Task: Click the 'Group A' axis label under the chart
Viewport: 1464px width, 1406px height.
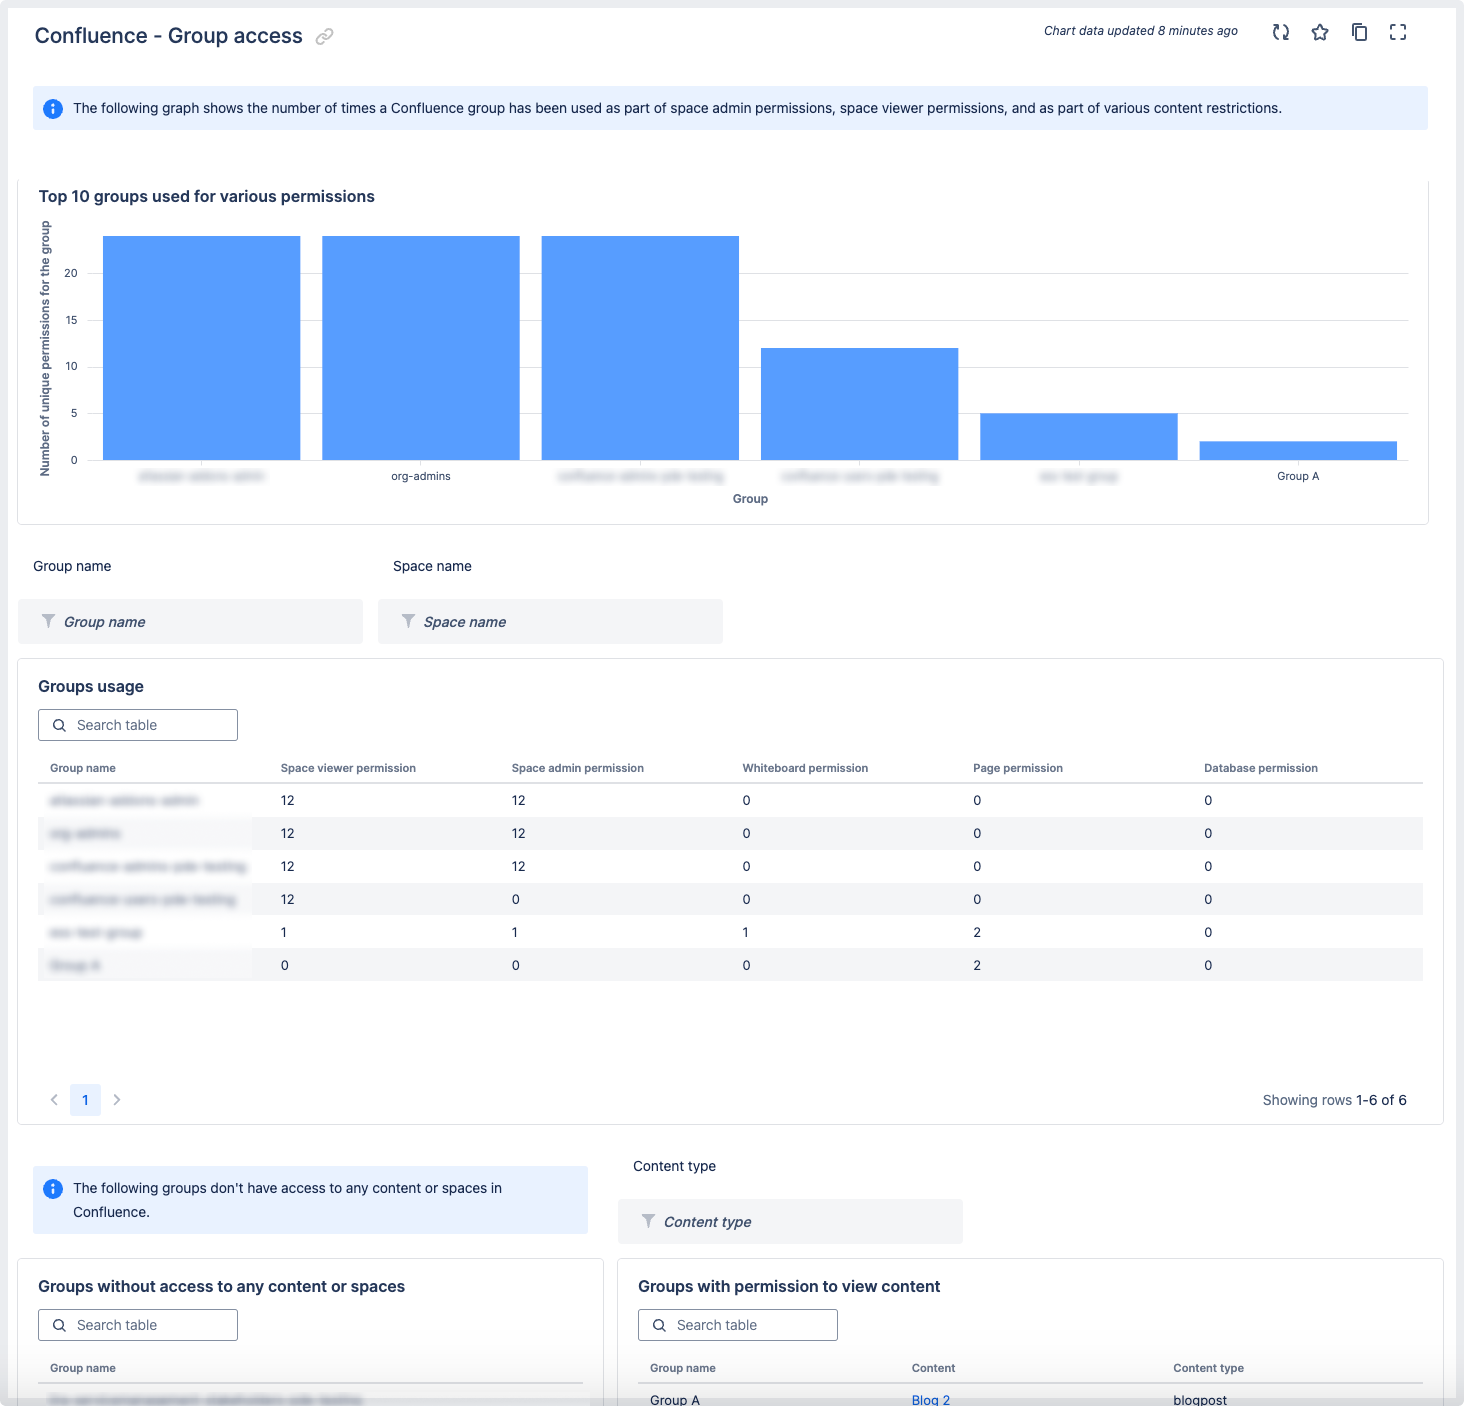Action: pos(1298,476)
